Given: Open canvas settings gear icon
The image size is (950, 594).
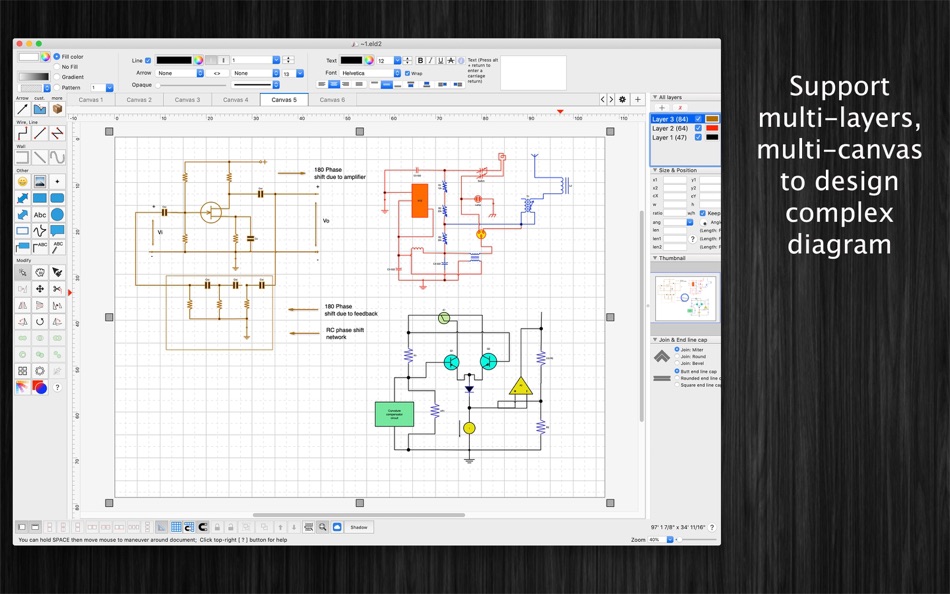Looking at the screenshot, I should coord(622,99).
